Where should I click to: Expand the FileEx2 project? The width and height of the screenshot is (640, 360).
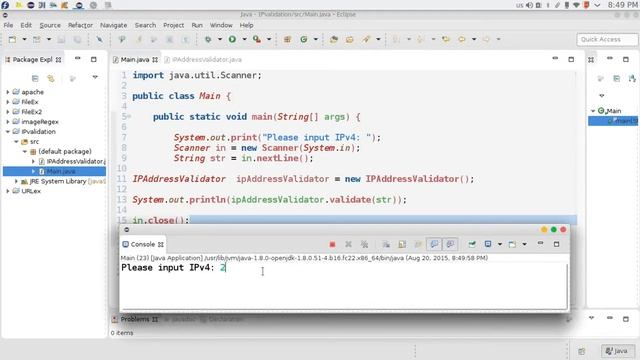click(7, 111)
